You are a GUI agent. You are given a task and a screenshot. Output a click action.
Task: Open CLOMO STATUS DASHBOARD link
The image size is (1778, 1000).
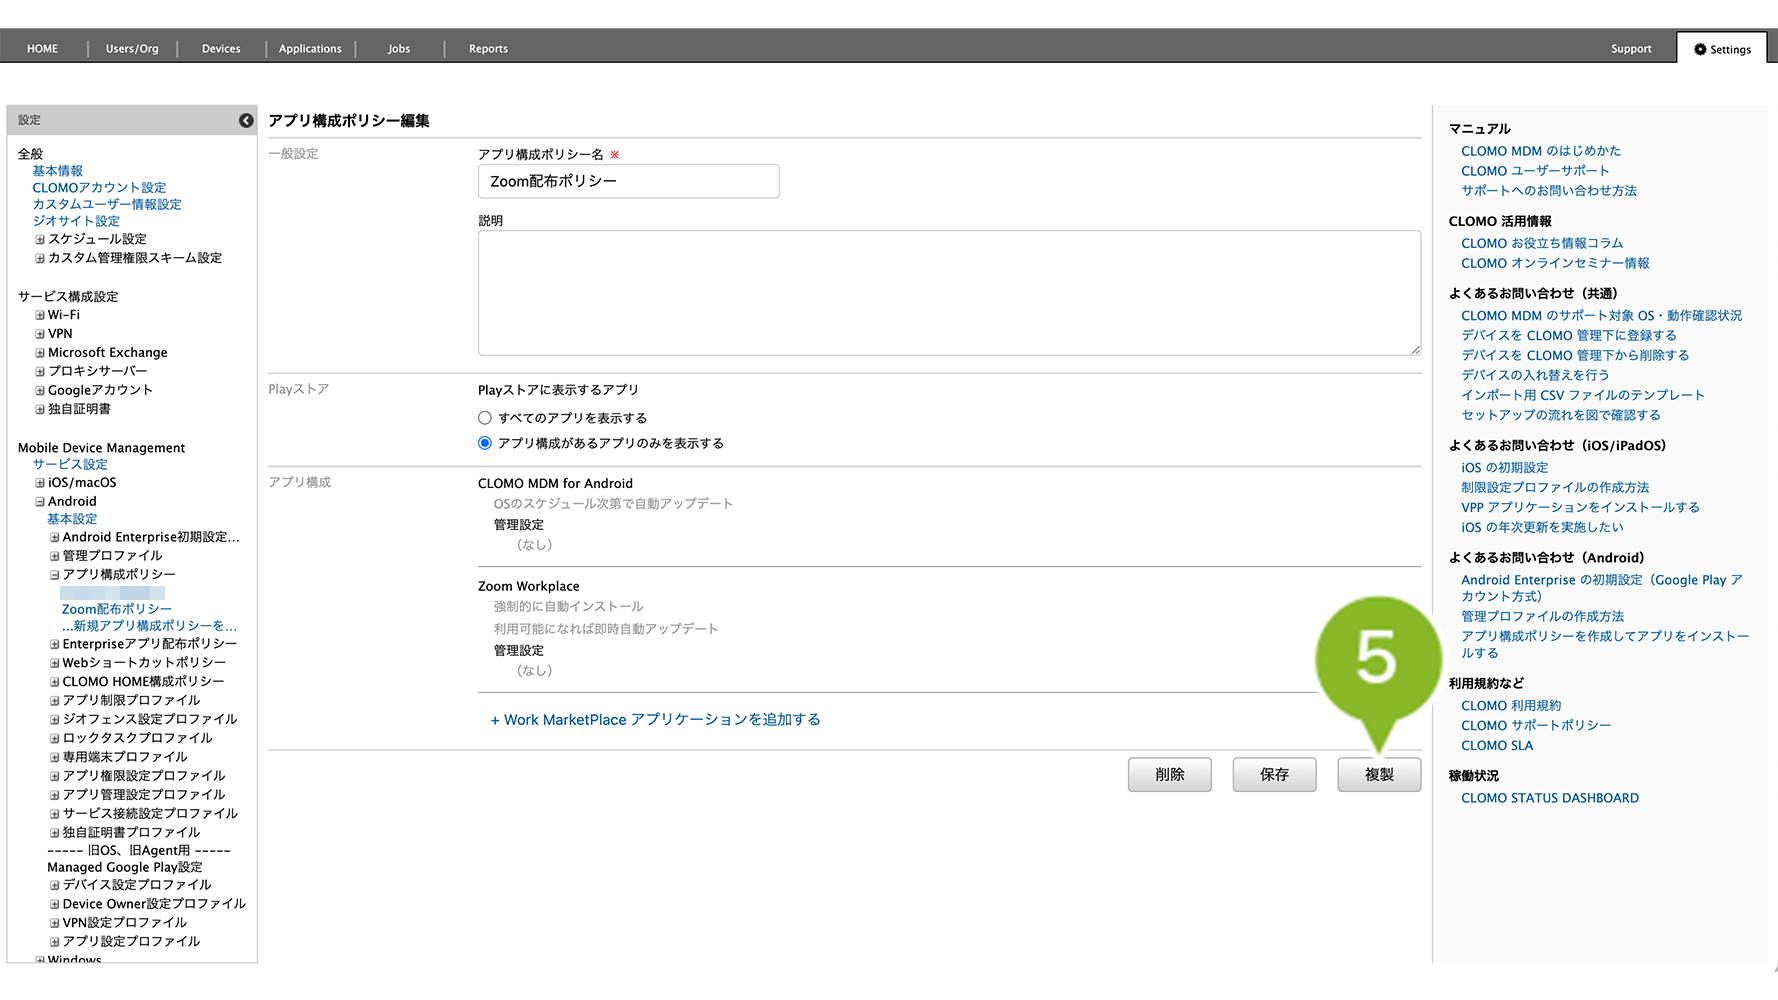pyautogui.click(x=1550, y=798)
